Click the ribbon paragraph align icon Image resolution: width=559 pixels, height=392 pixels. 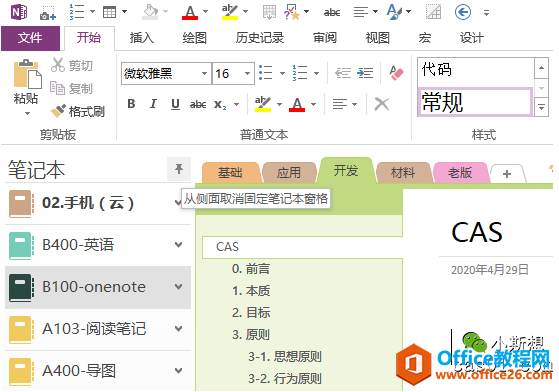[x=340, y=104]
